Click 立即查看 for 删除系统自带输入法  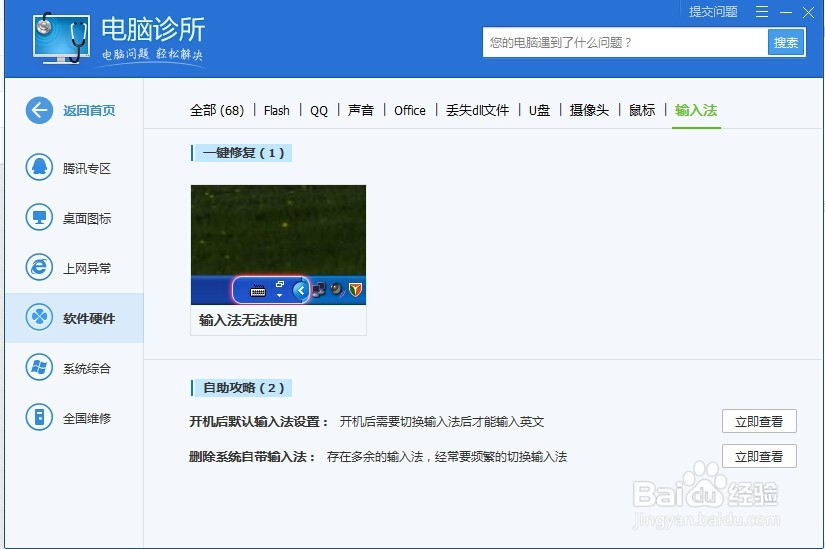point(759,456)
